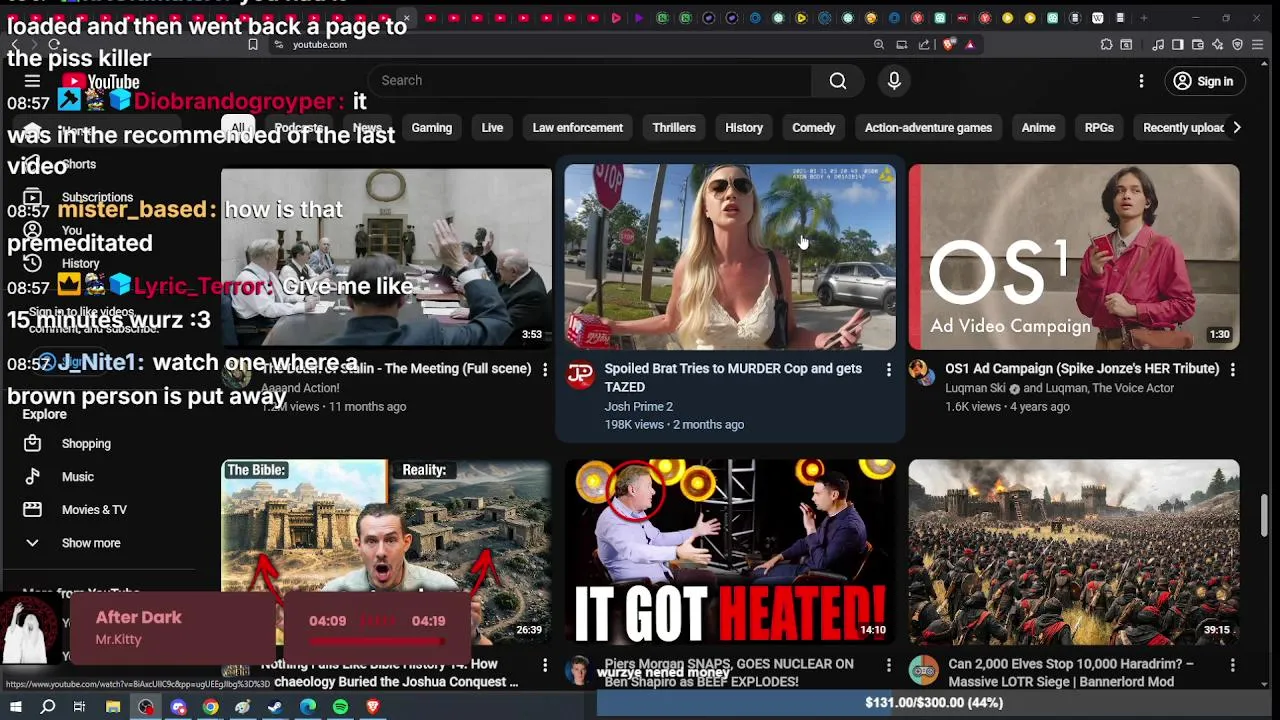
Task: Open Josh Prime 2 channel link
Action: 638,407
